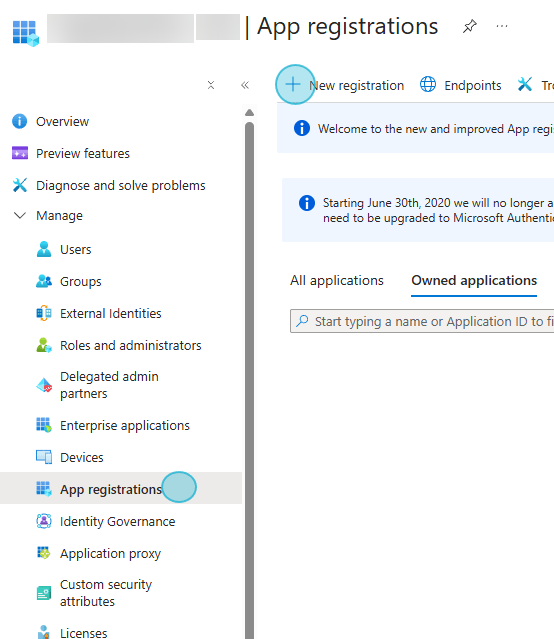Switch to Owned applications tab
554x639 pixels.
(x=474, y=280)
